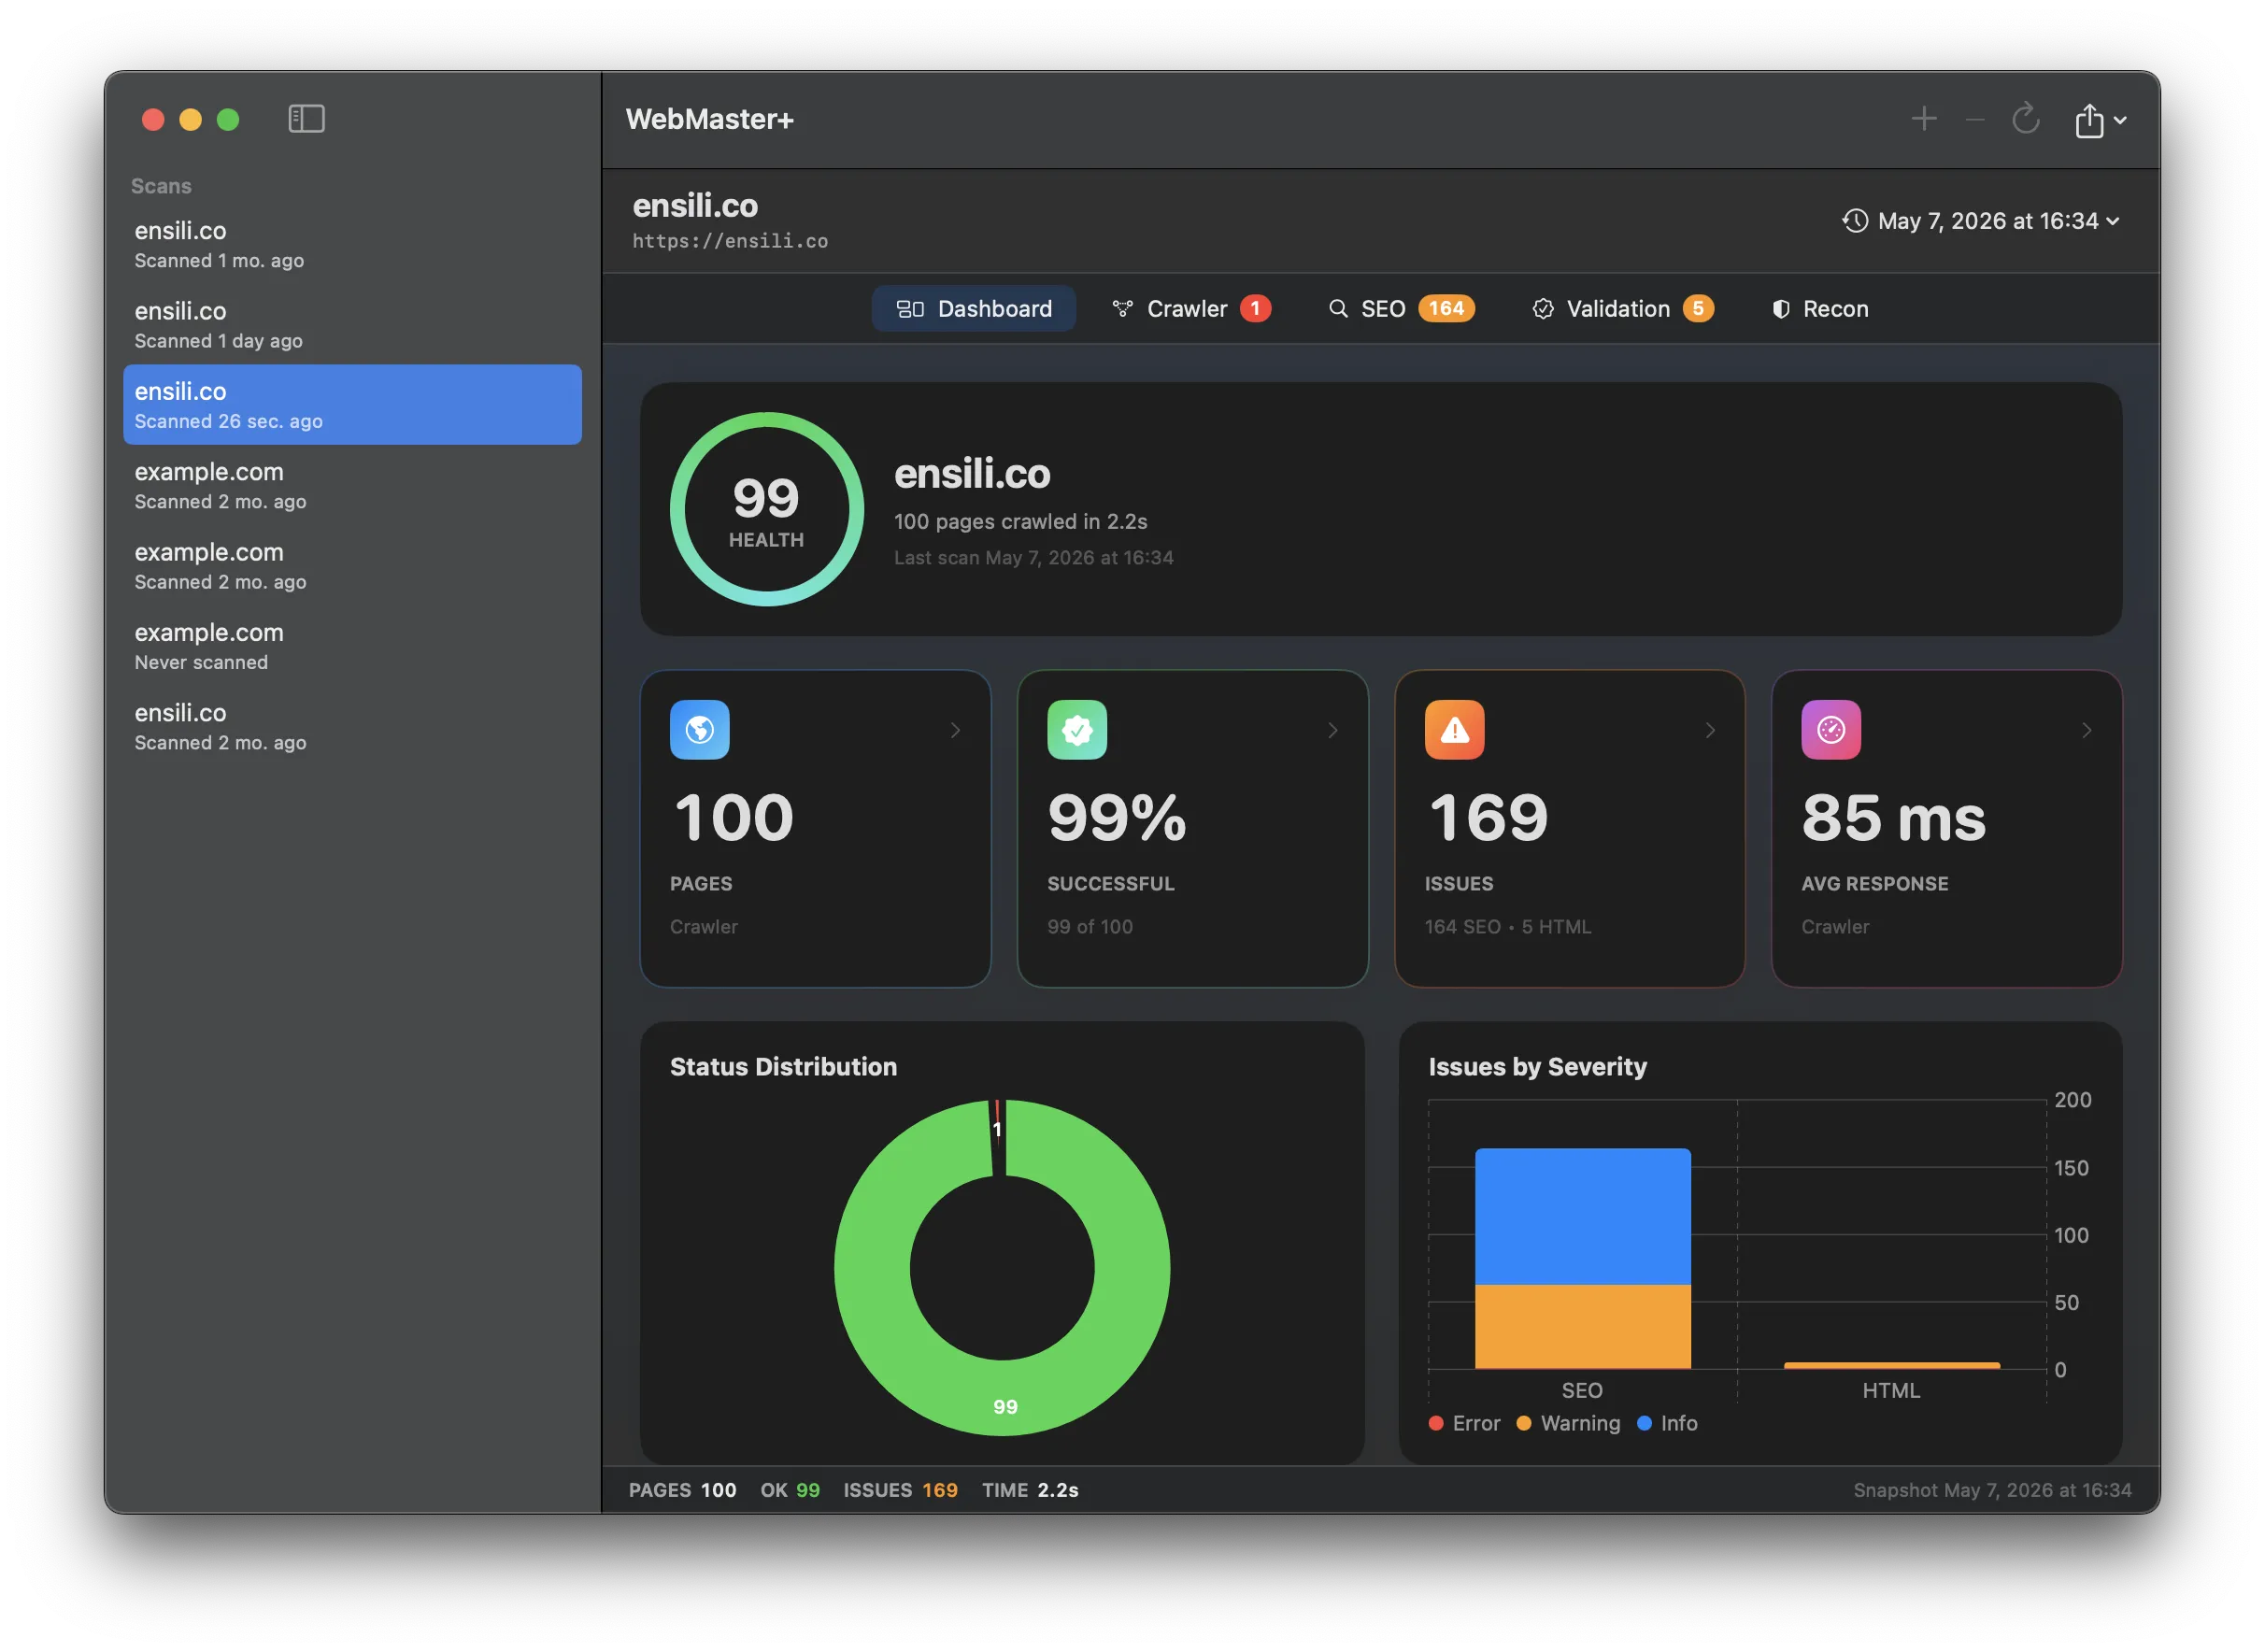Toggle Warning series in chart legend
The image size is (2265, 1652).
coord(1568,1423)
